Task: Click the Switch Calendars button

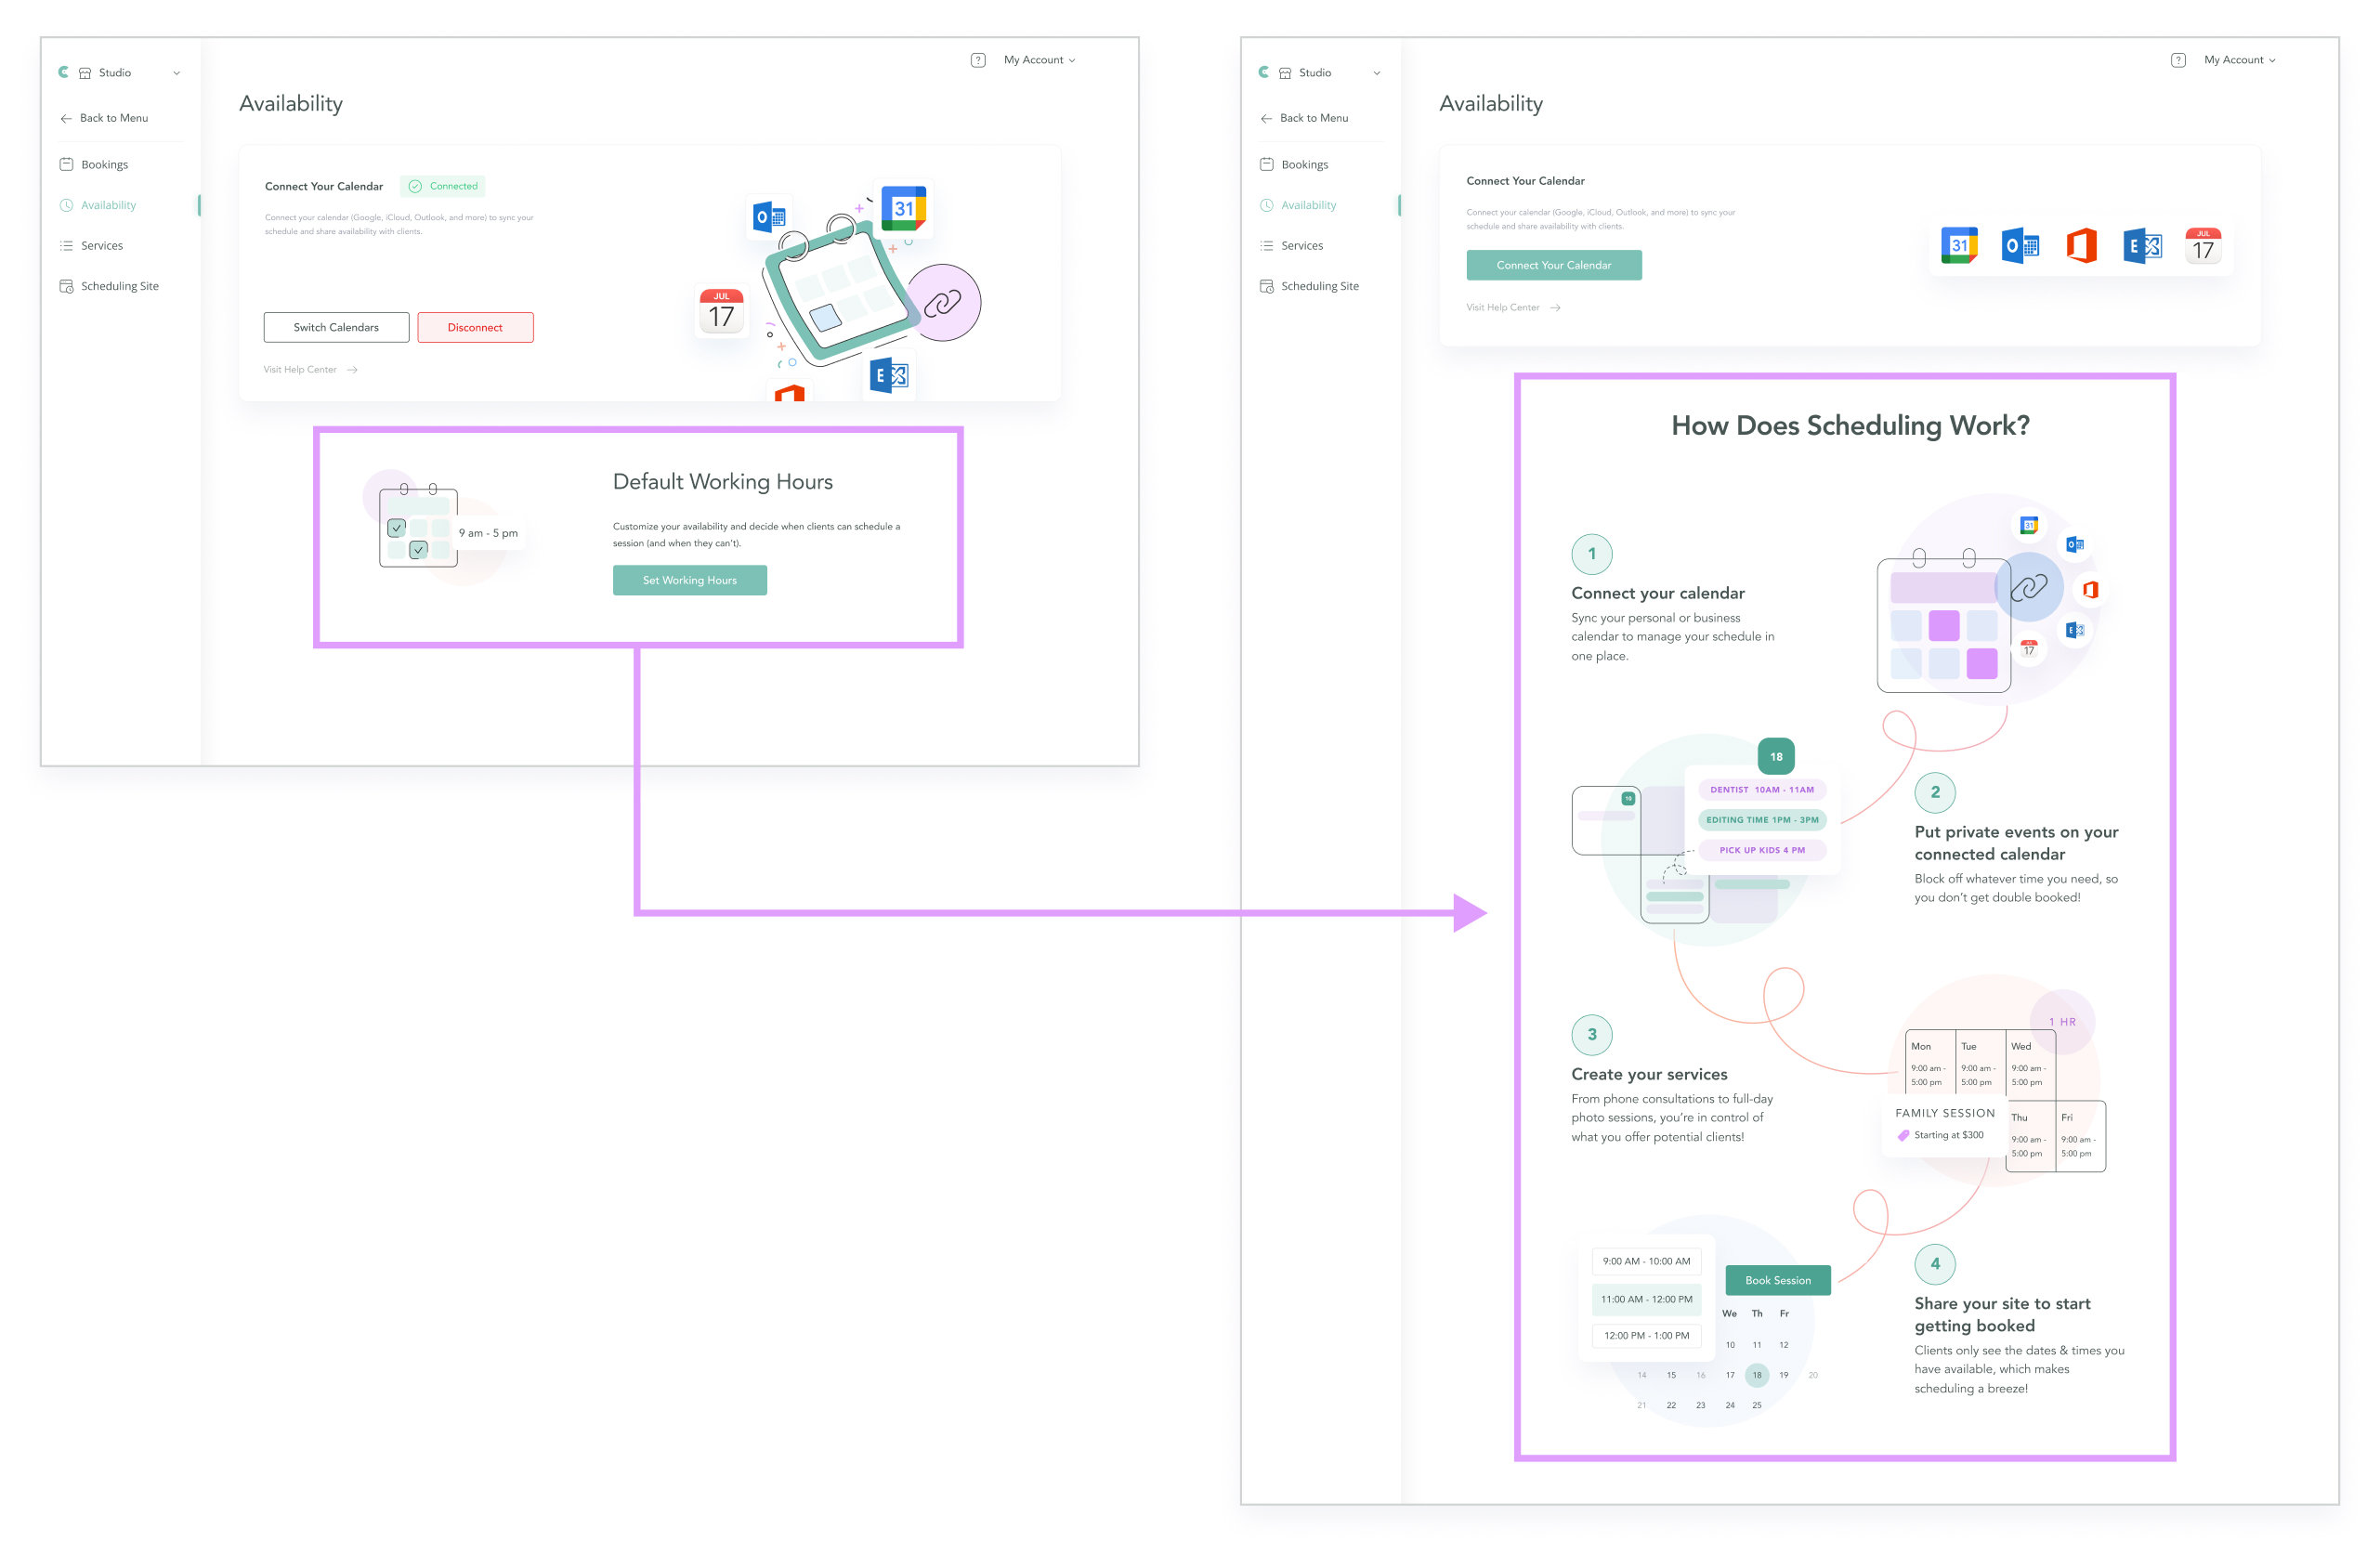Action: point(336,327)
